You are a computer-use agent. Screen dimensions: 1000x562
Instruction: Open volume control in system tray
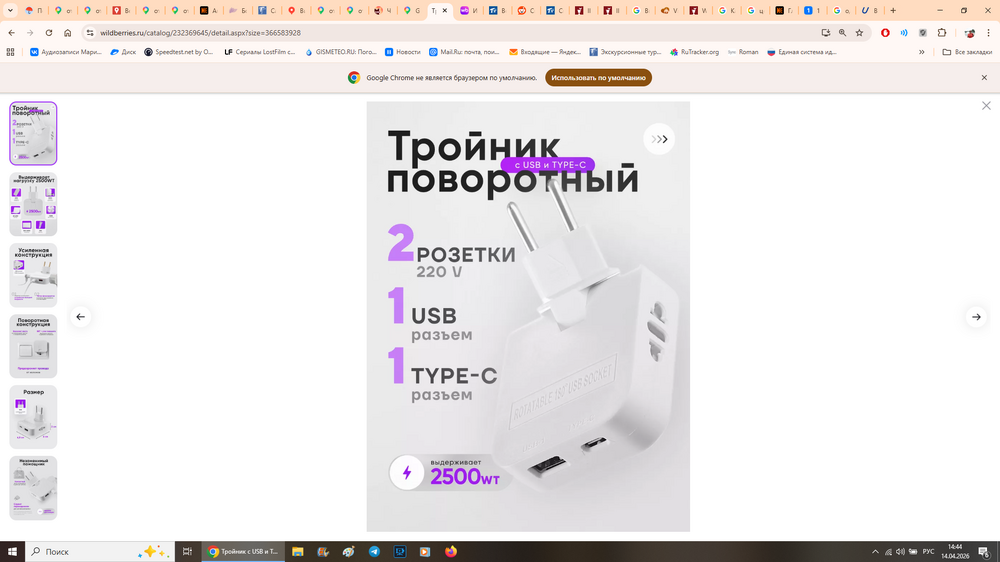click(900, 552)
